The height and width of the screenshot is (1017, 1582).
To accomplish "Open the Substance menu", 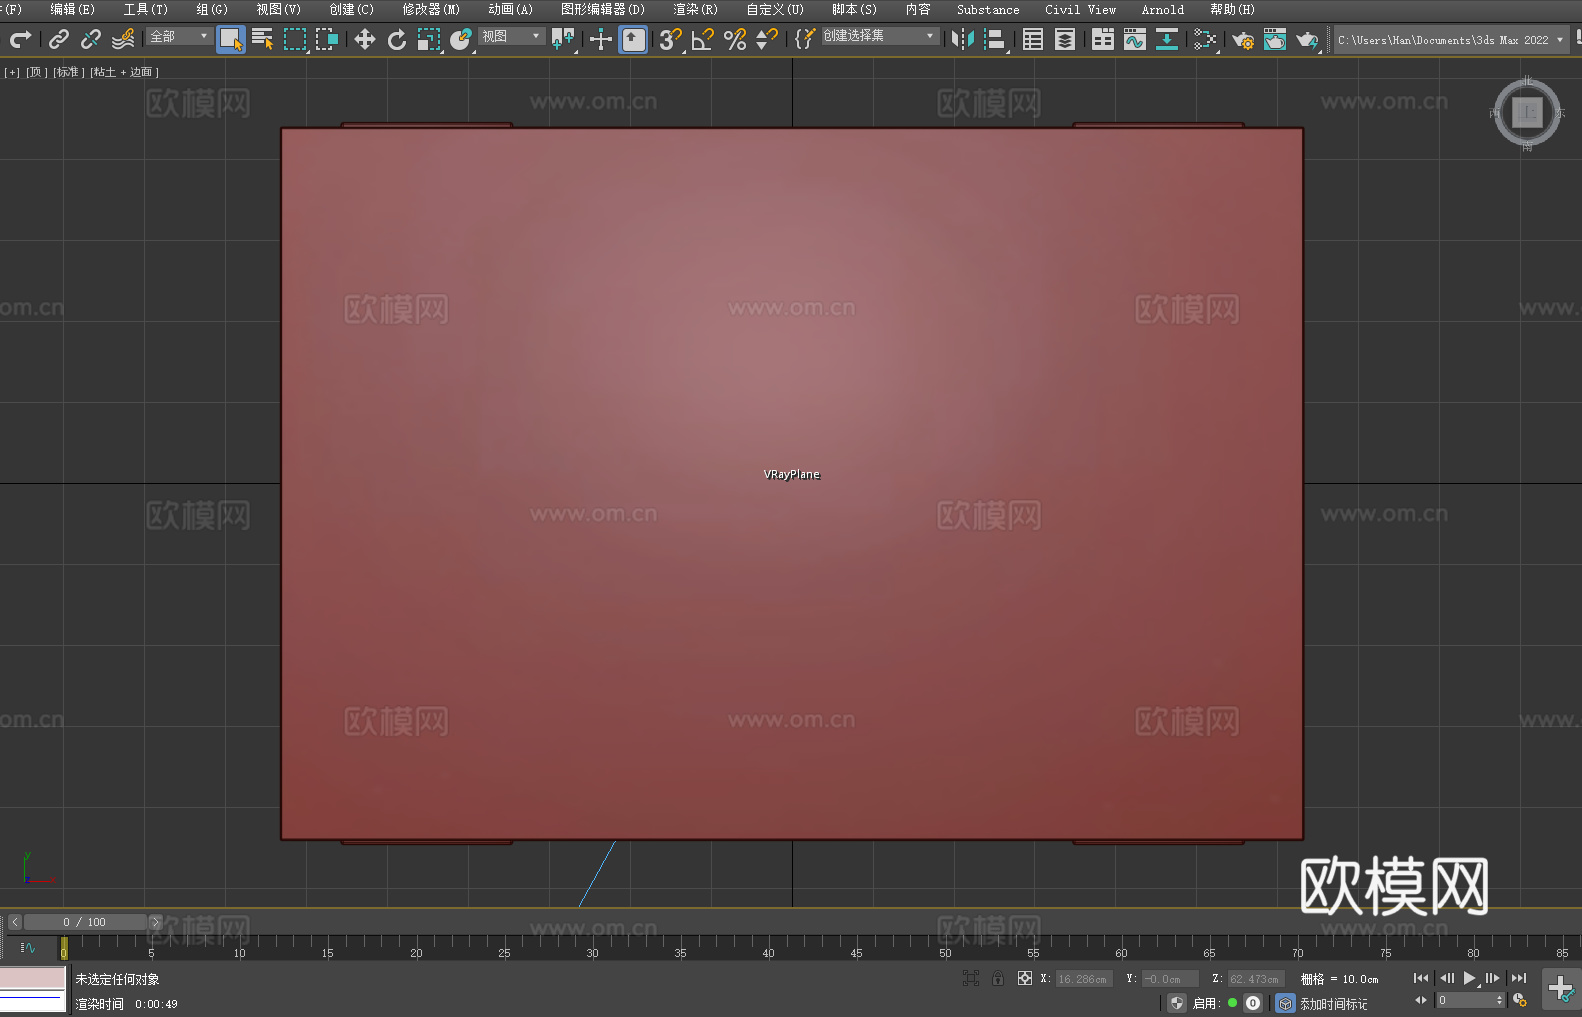I will tap(988, 9).
